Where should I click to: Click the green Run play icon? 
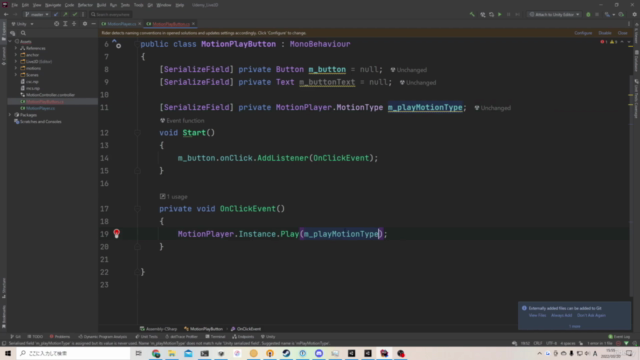point(500,14)
